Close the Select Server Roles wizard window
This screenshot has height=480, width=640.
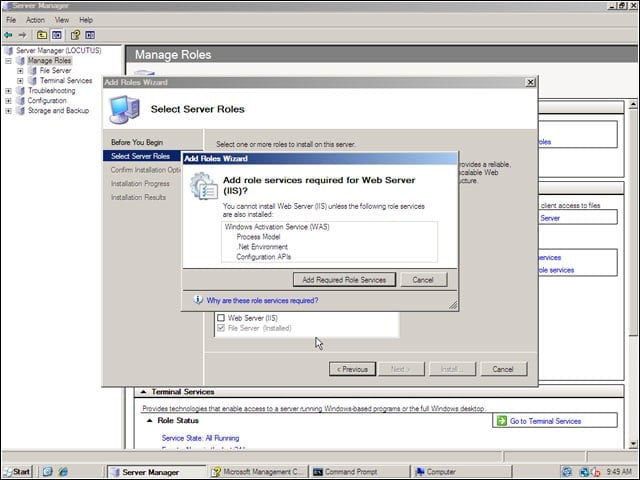click(530, 82)
